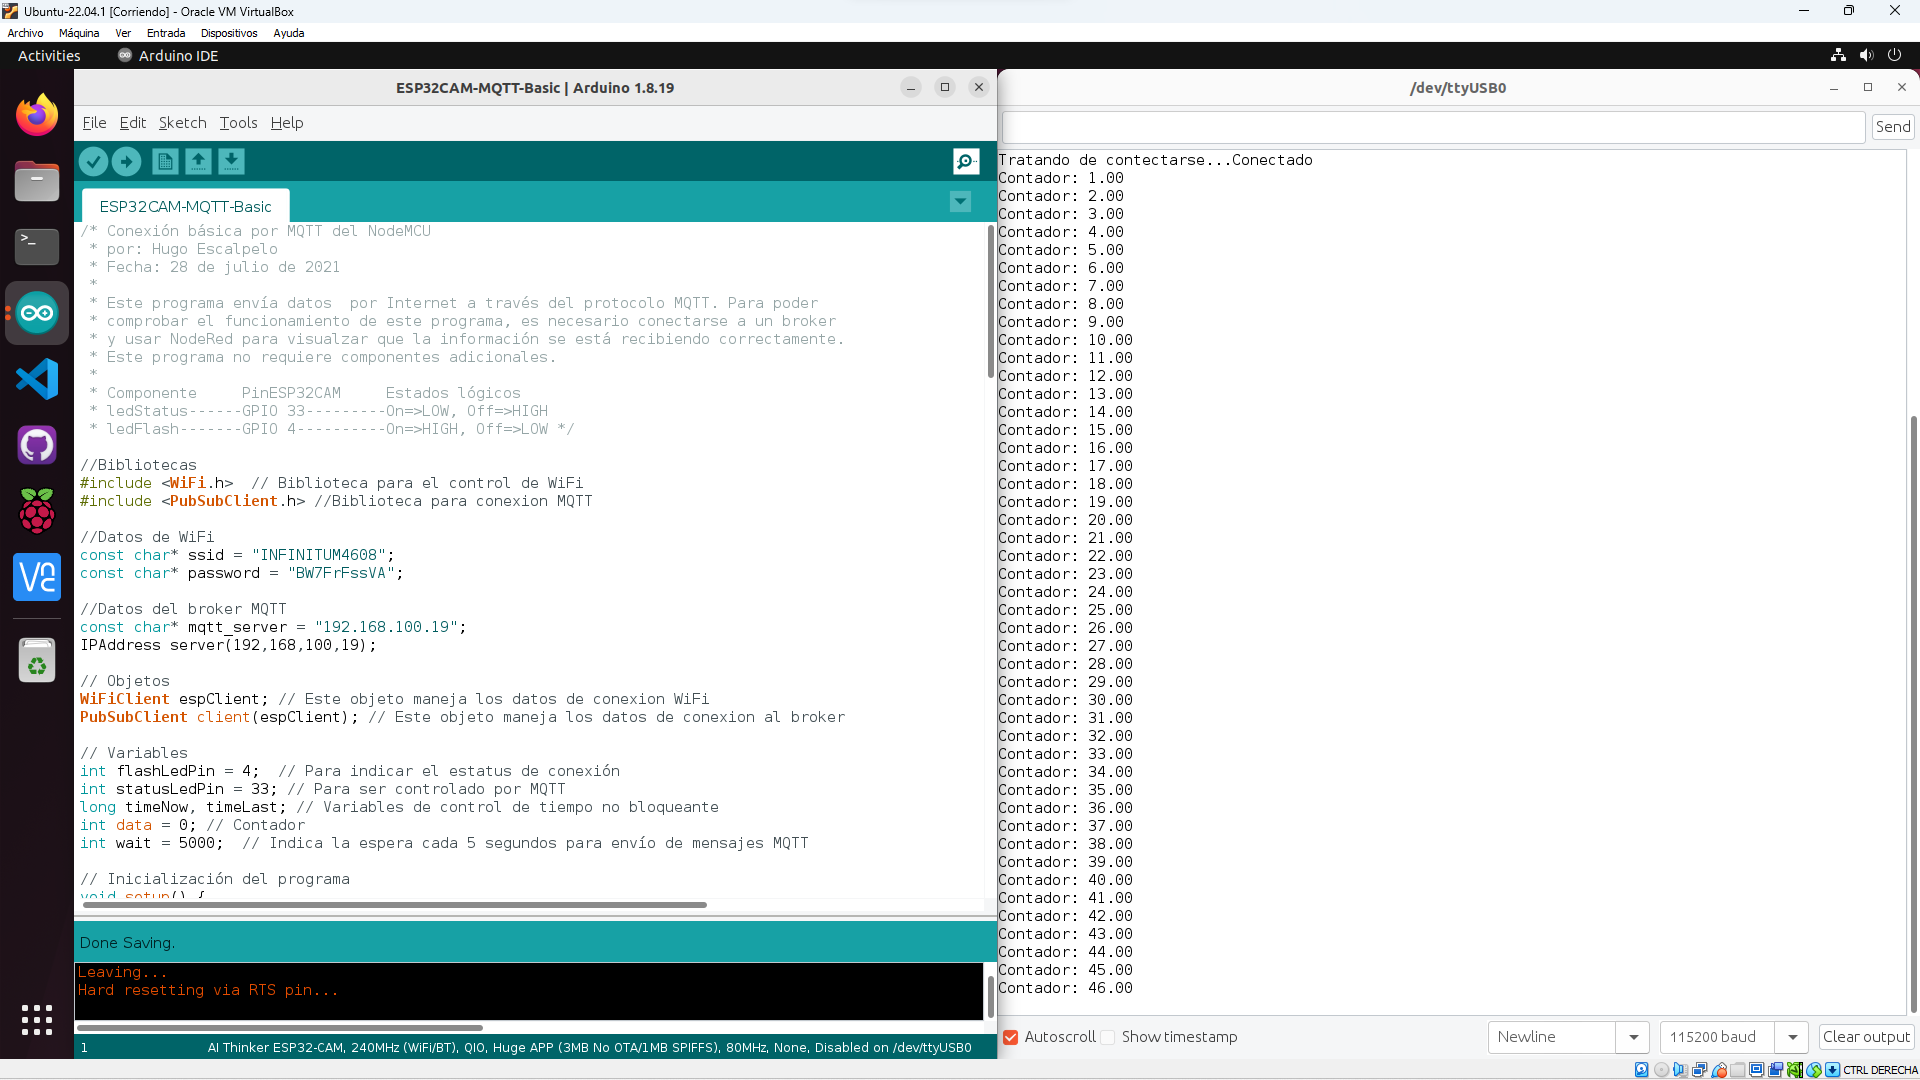This screenshot has height=1080, width=1920.
Task: Open the 115200 baud rate dropdown
Action: 1792,1037
